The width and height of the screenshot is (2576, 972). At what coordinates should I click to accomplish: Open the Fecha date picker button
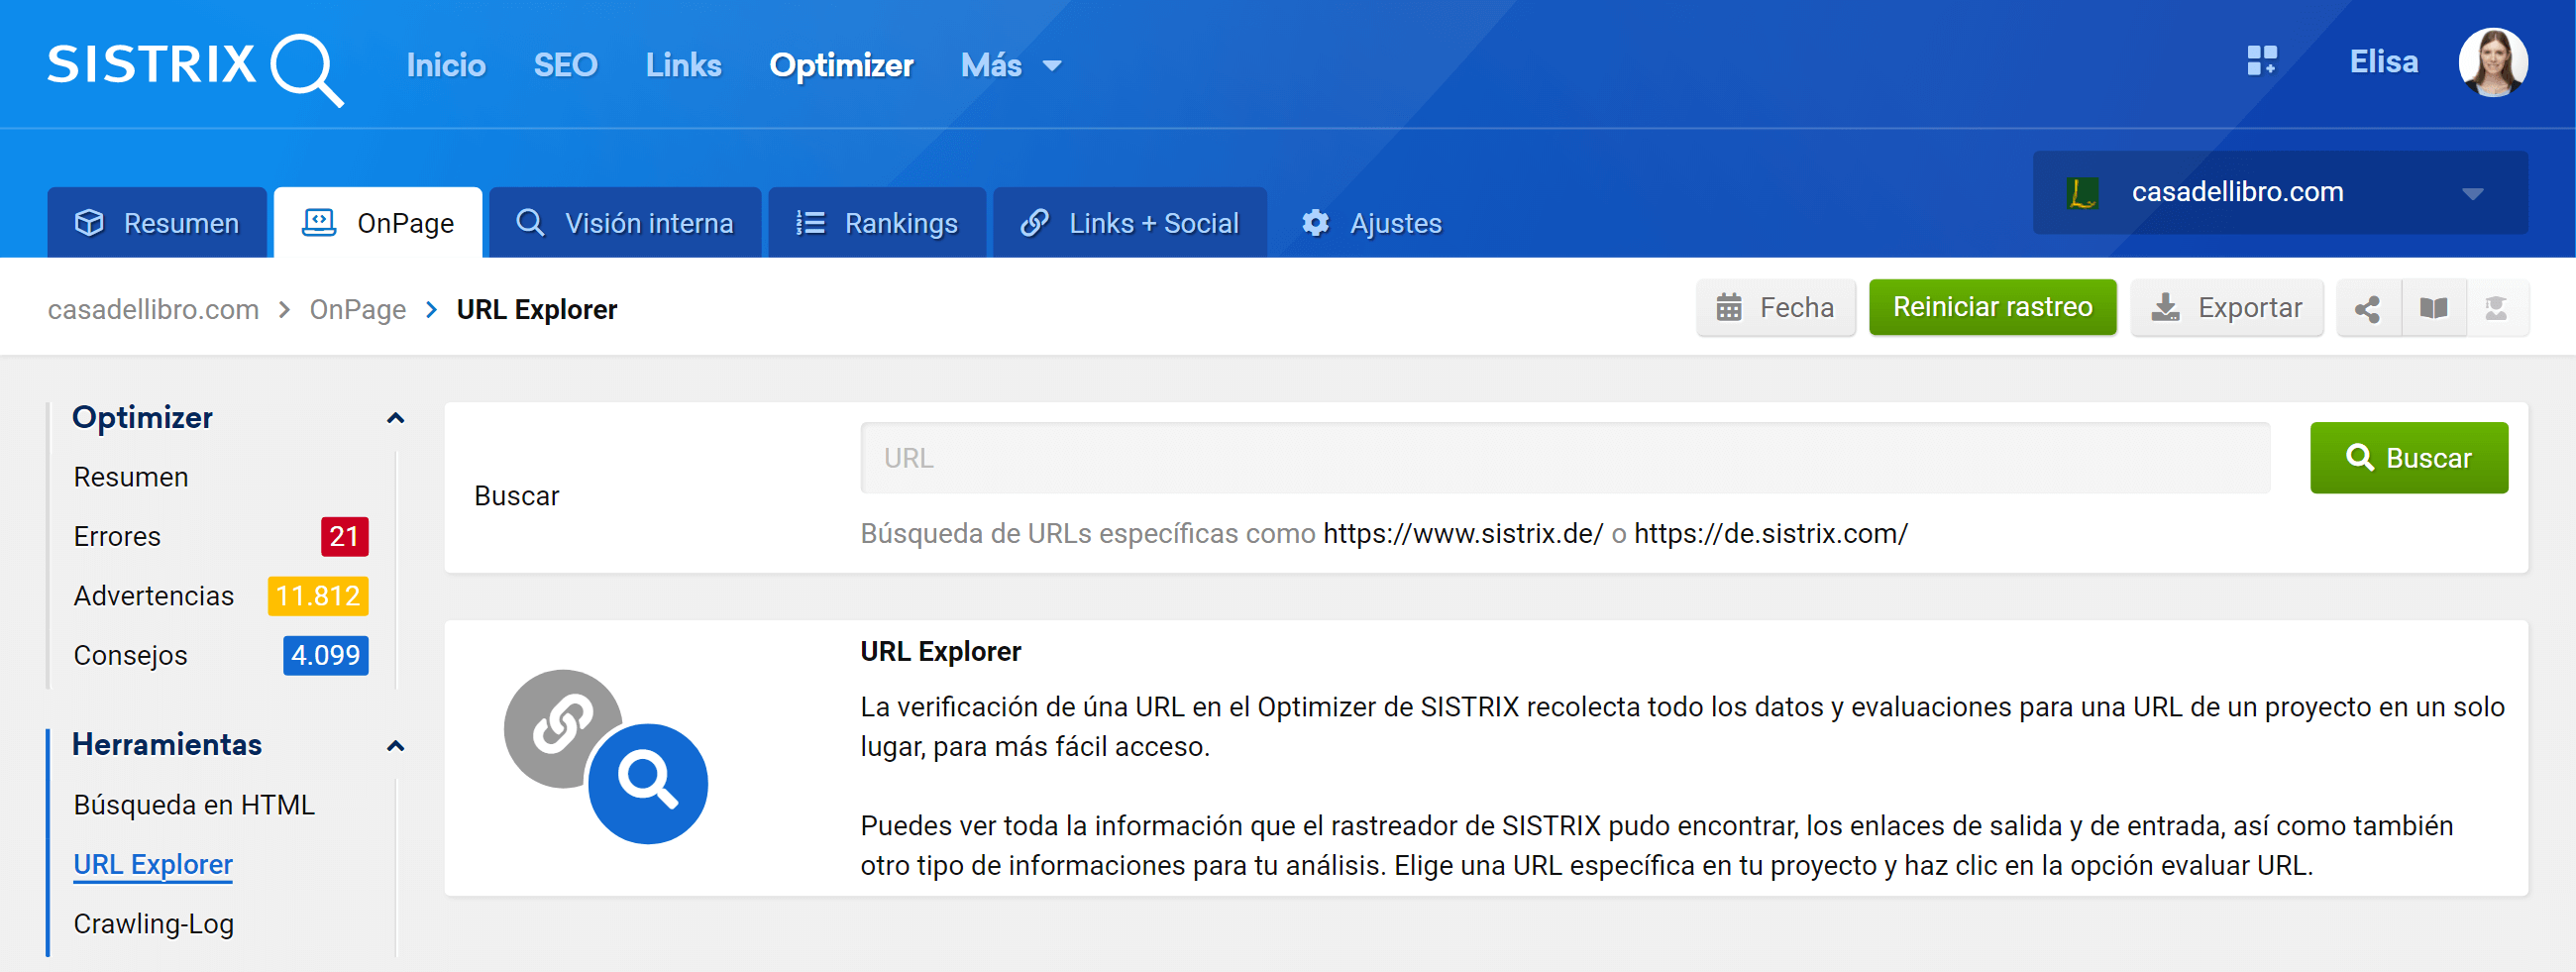pyautogui.click(x=1775, y=308)
